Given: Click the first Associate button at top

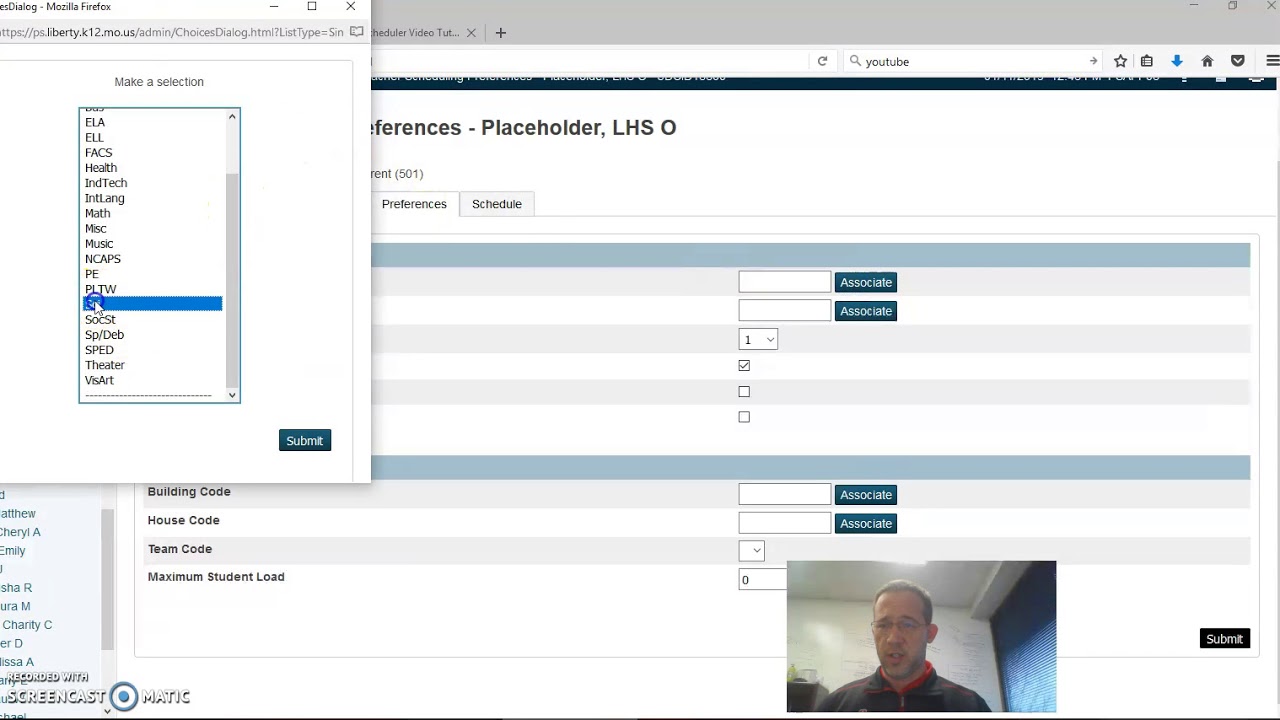Looking at the screenshot, I should [x=866, y=283].
